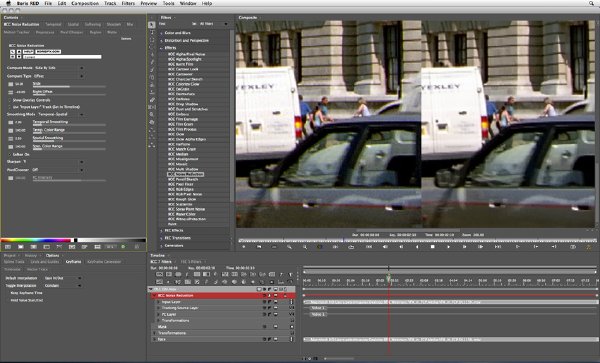The width and height of the screenshot is (600, 363).
Task: Open the Smoothing Mode dropdown
Action: click(x=60, y=114)
